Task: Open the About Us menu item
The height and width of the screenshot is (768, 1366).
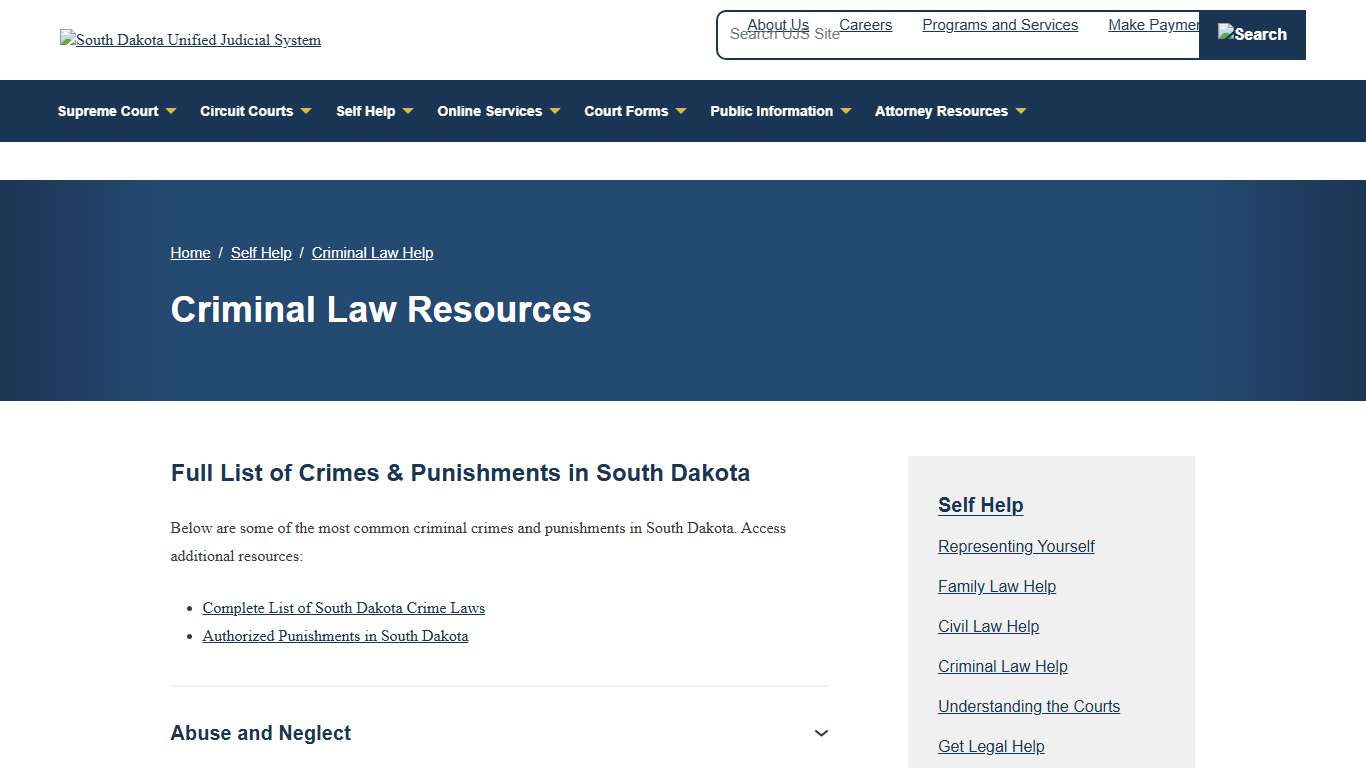Action: pyautogui.click(x=778, y=24)
